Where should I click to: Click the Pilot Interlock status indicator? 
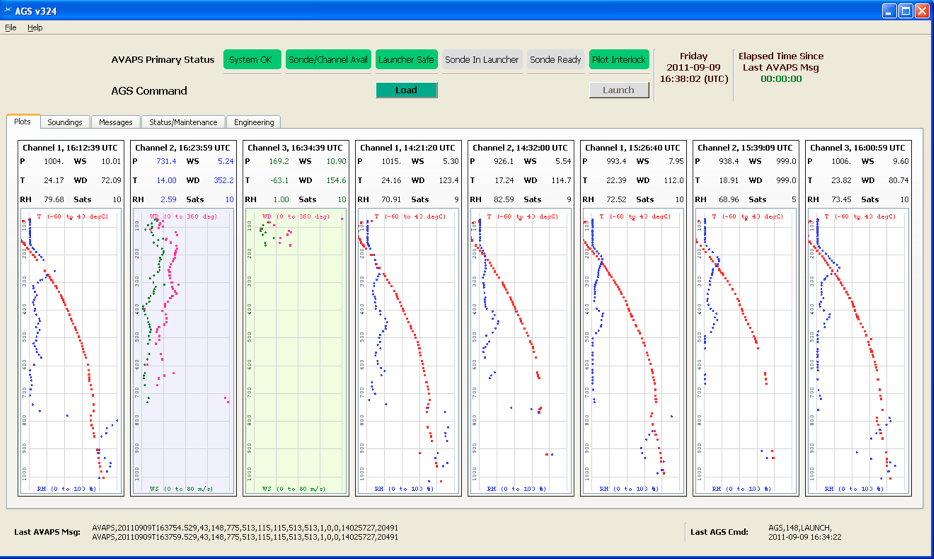[619, 60]
